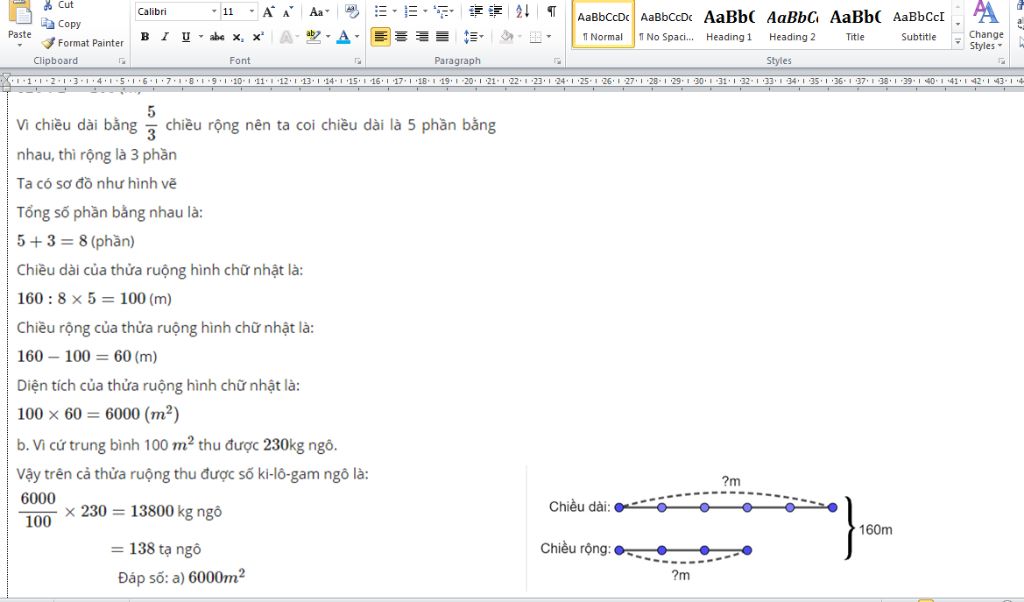This screenshot has height=602, width=1024.
Task: Apply the Title style
Action: (x=855, y=24)
